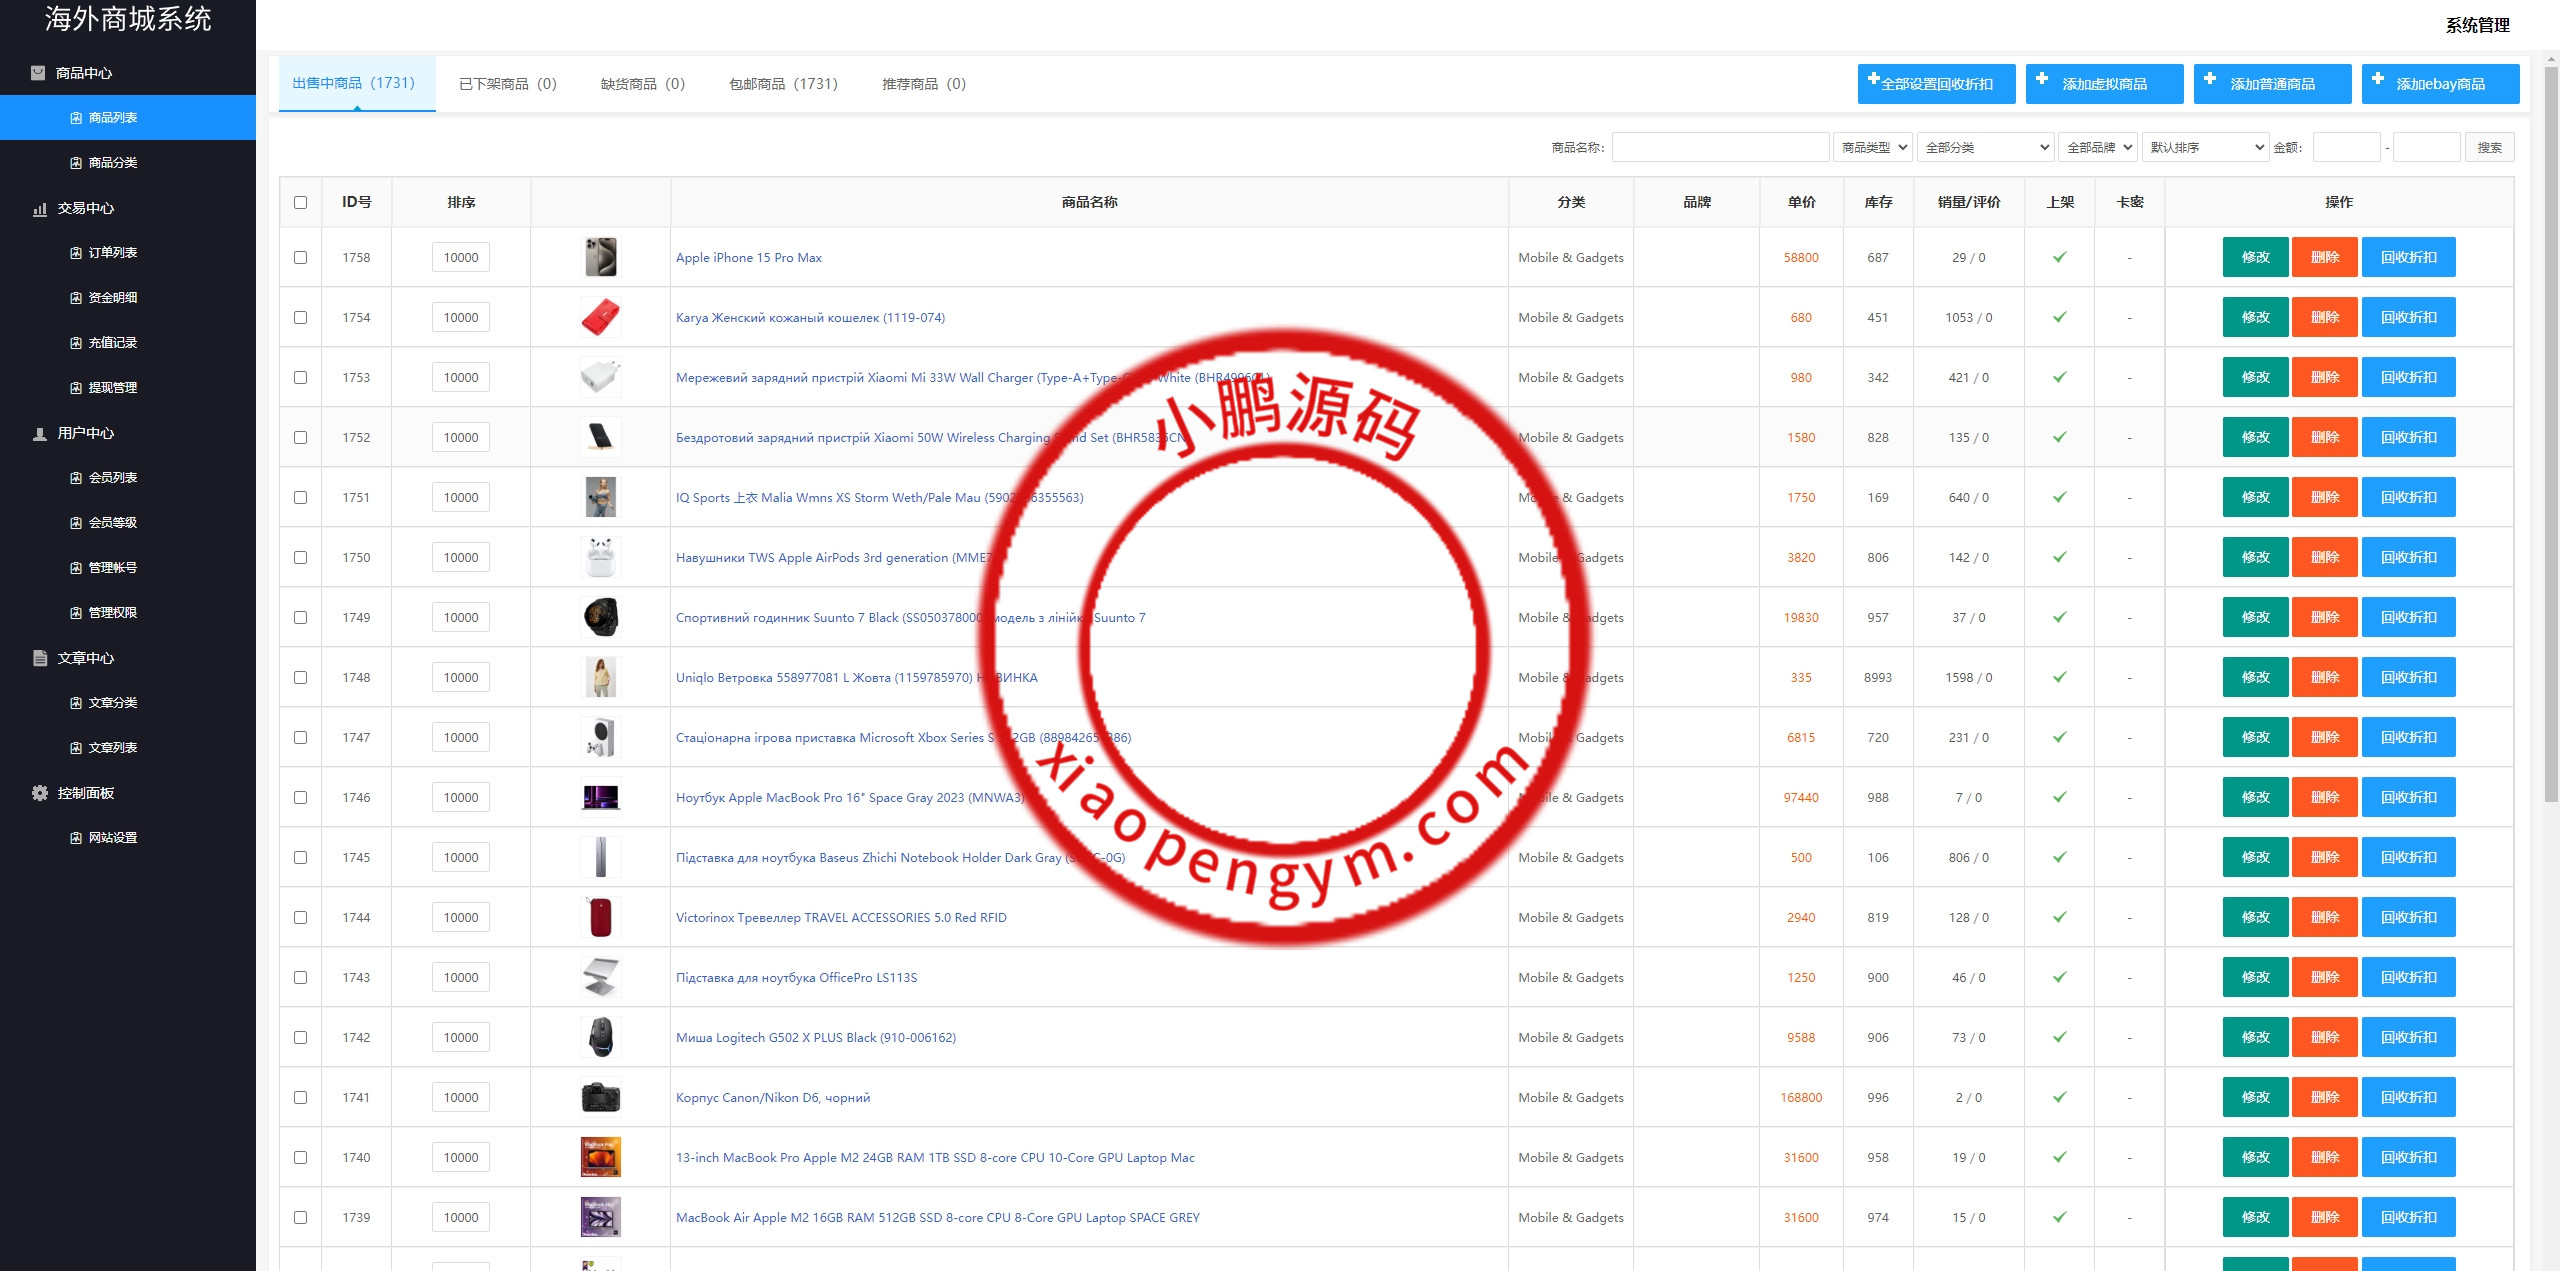Click the 文章中心 document icon
Viewport: 2560px width, 1271px height.
40,658
